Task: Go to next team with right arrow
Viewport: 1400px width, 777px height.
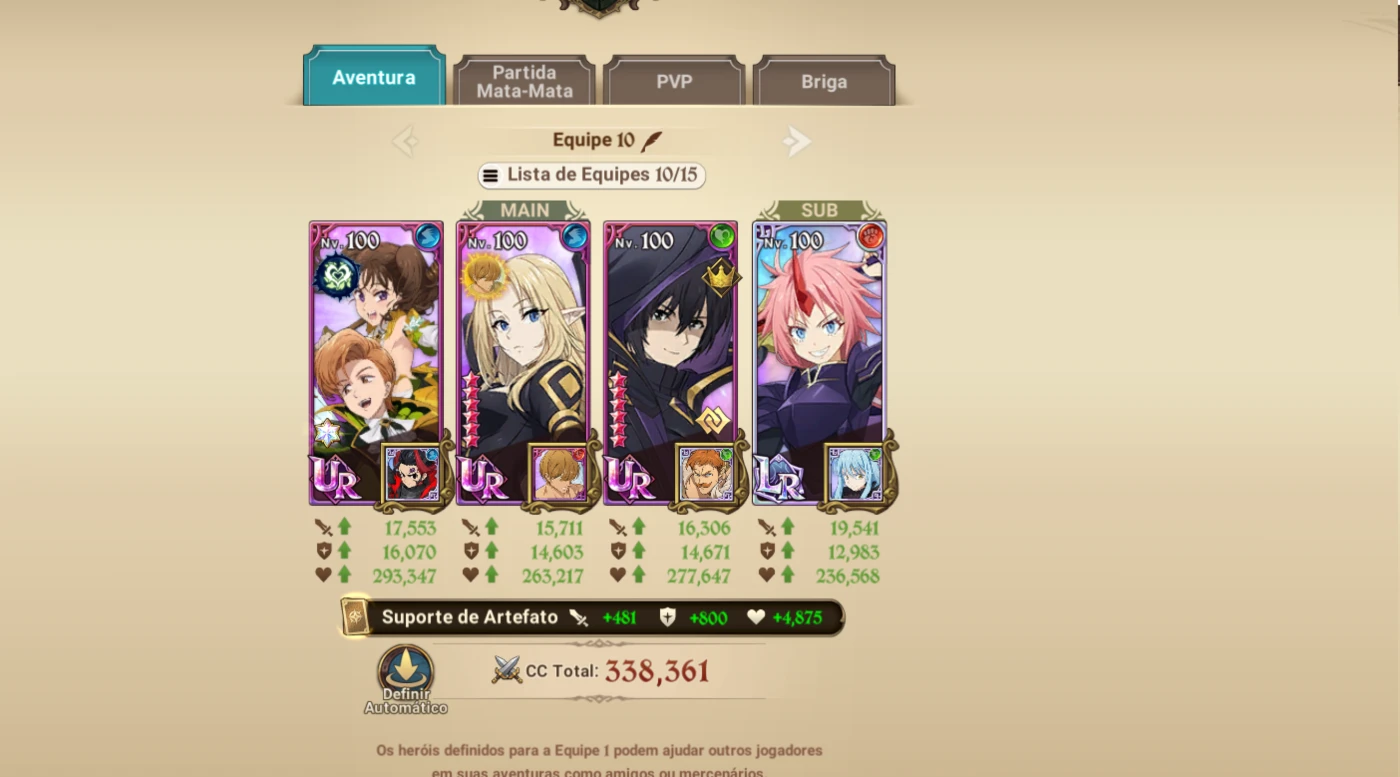Action: tap(796, 141)
